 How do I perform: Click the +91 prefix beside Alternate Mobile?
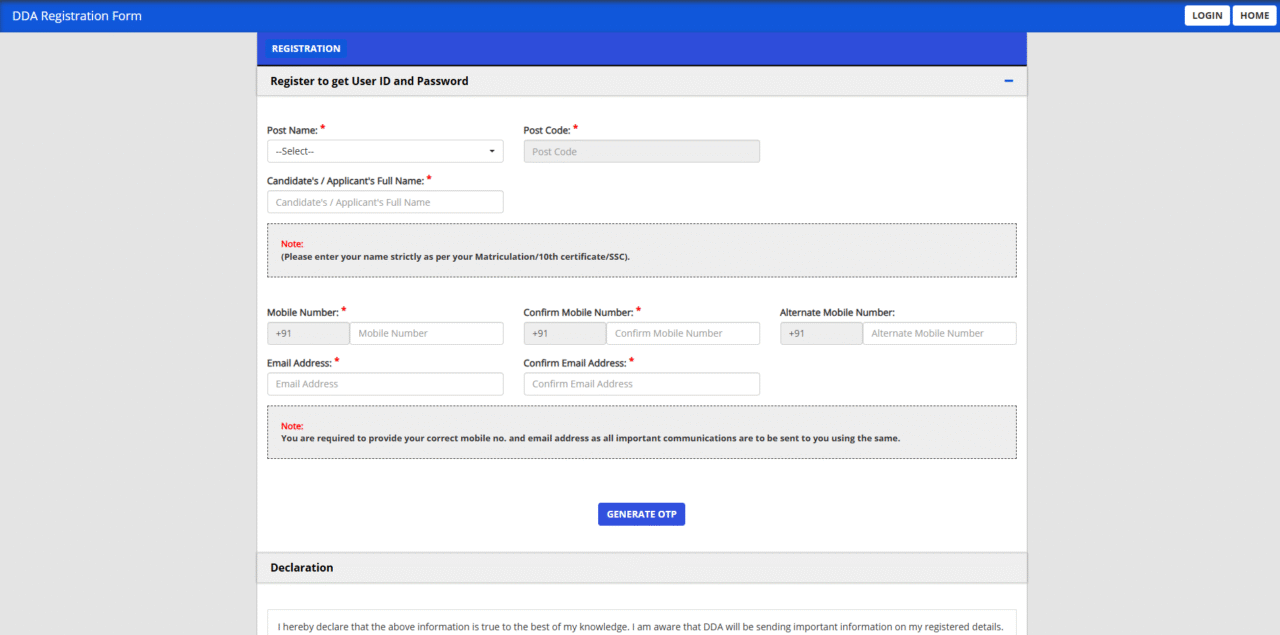(x=821, y=332)
